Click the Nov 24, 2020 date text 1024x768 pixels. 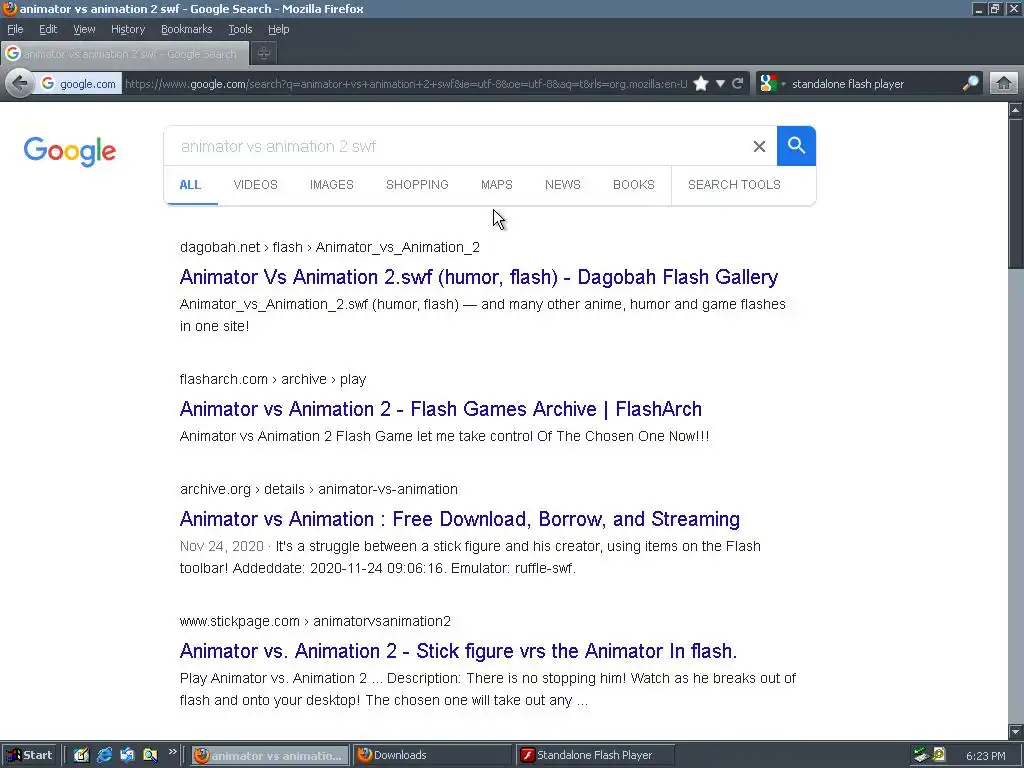[221, 546]
